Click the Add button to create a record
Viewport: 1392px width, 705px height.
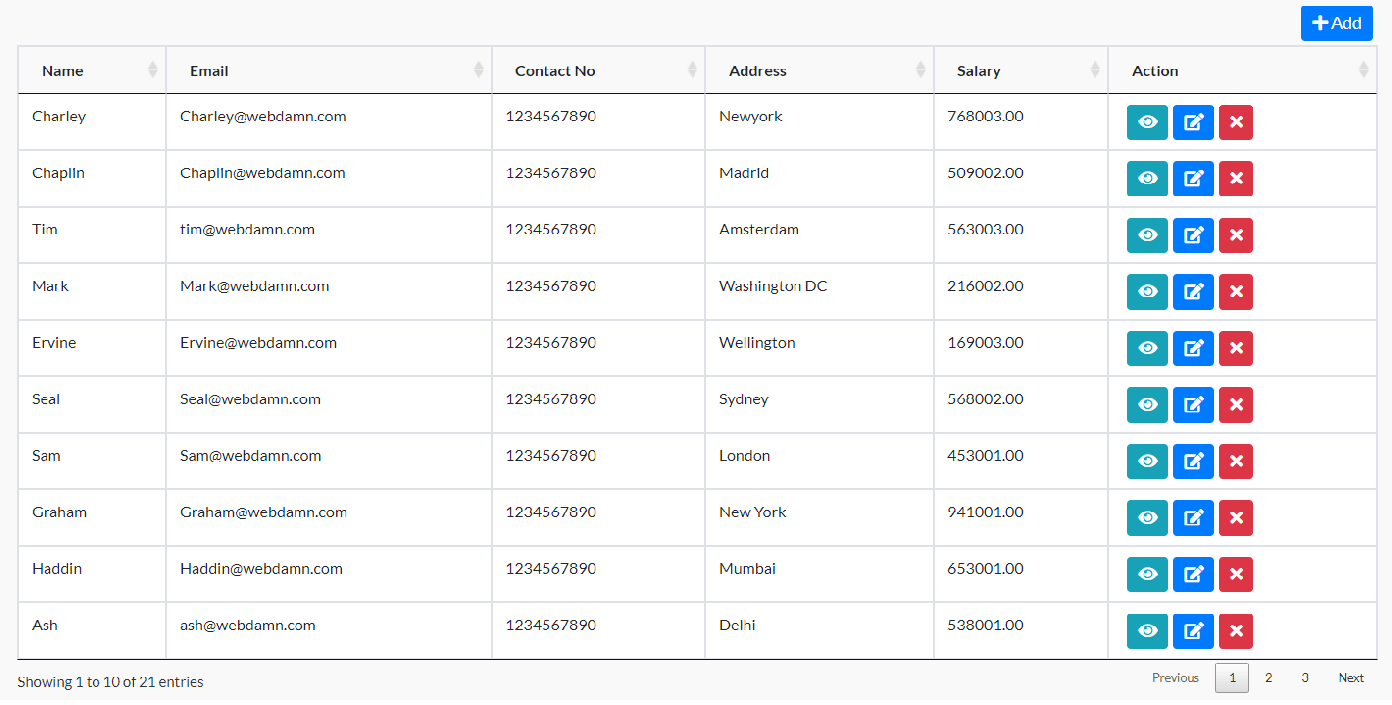(x=1336, y=22)
